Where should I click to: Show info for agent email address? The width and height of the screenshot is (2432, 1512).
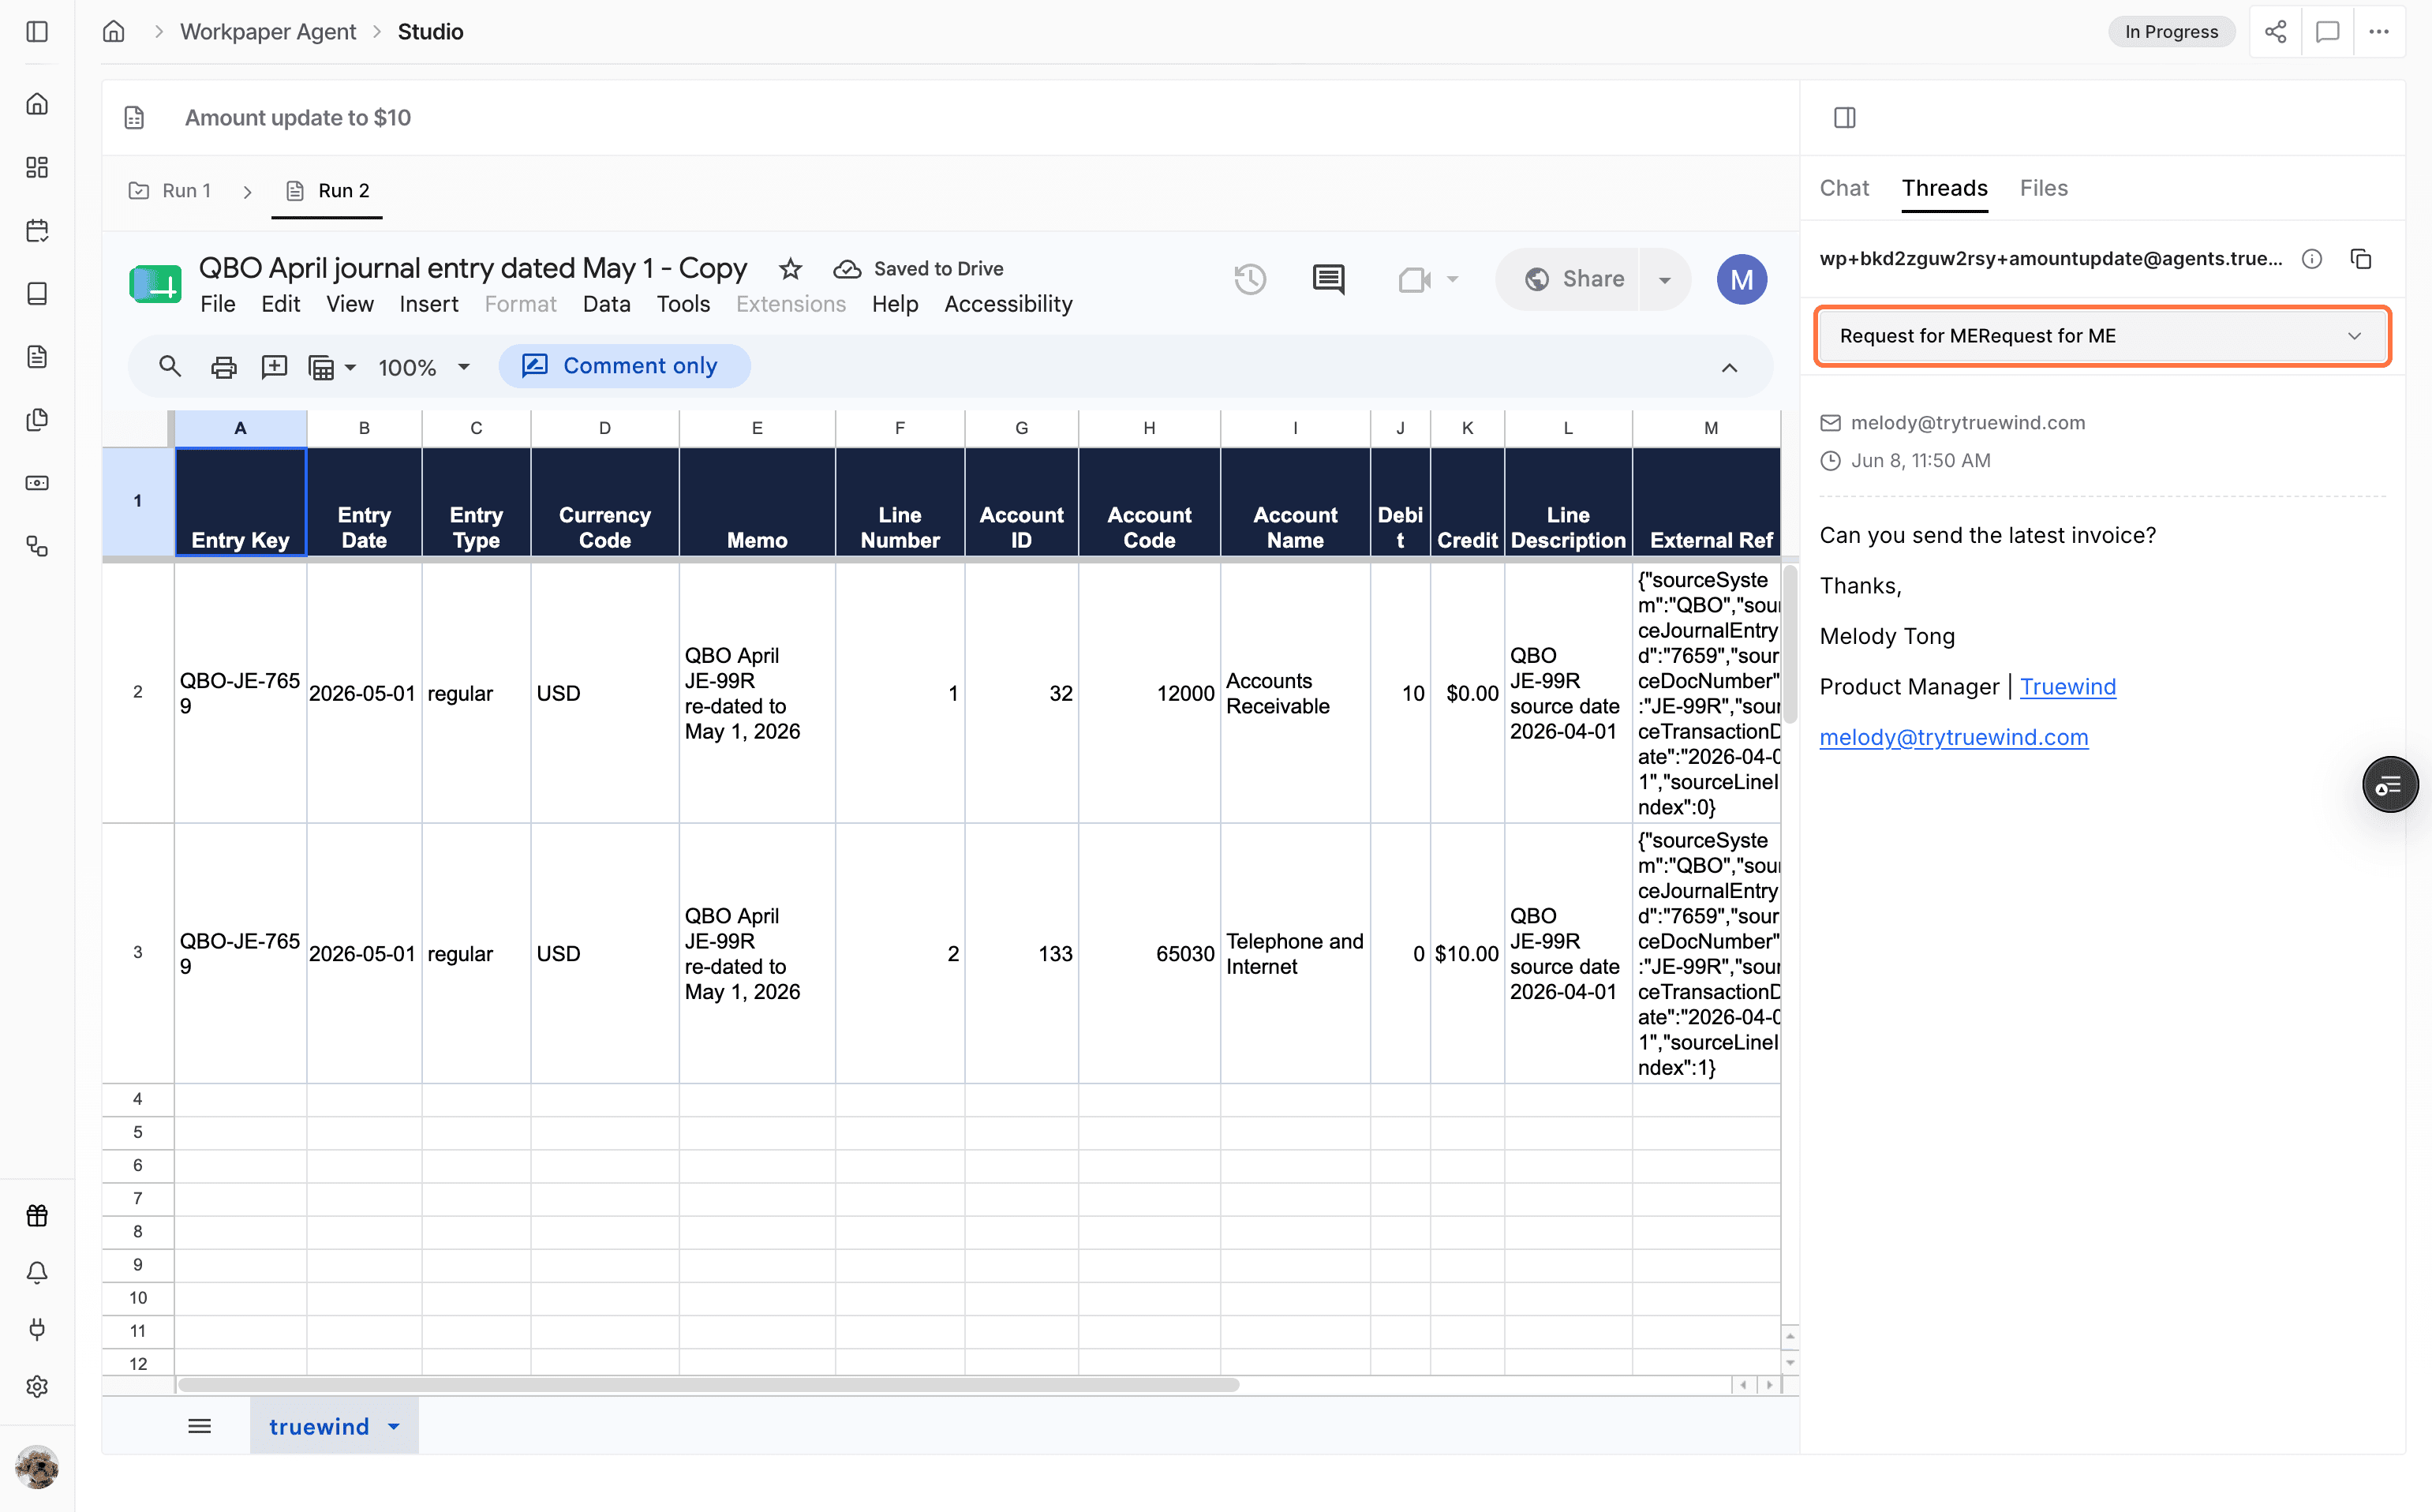[2312, 259]
